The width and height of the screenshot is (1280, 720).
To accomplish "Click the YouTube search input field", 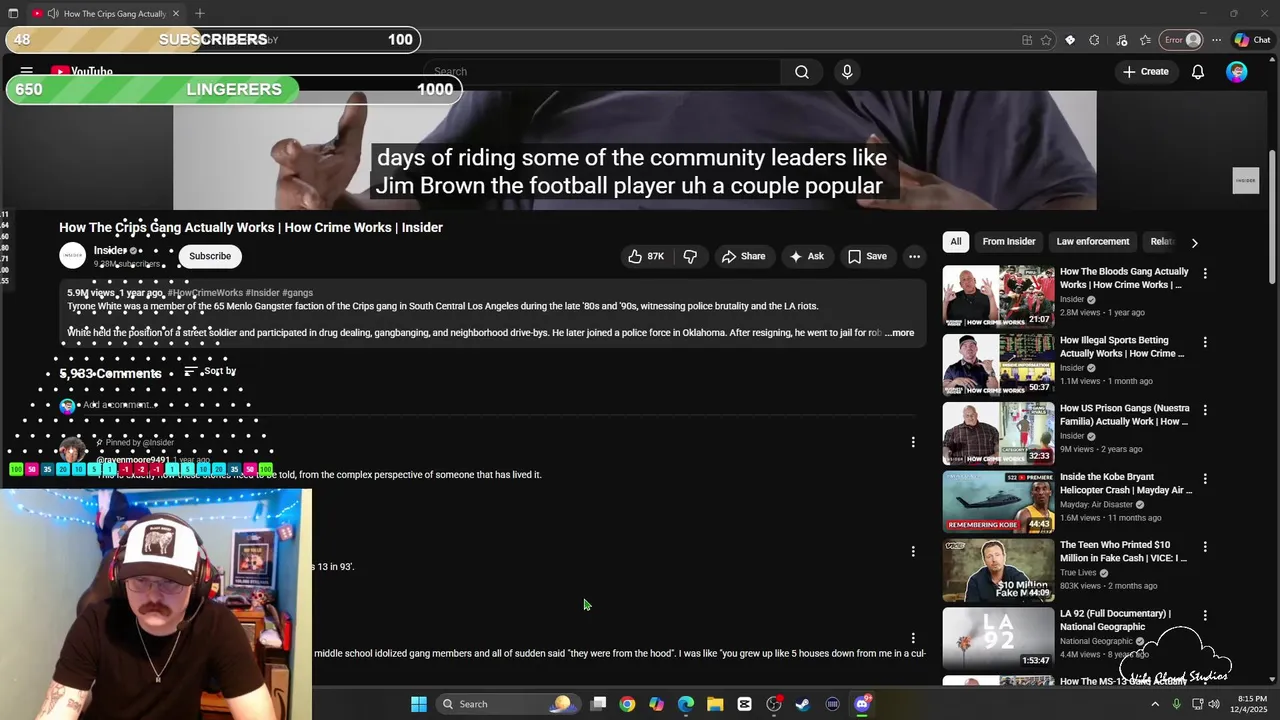I will [603, 72].
